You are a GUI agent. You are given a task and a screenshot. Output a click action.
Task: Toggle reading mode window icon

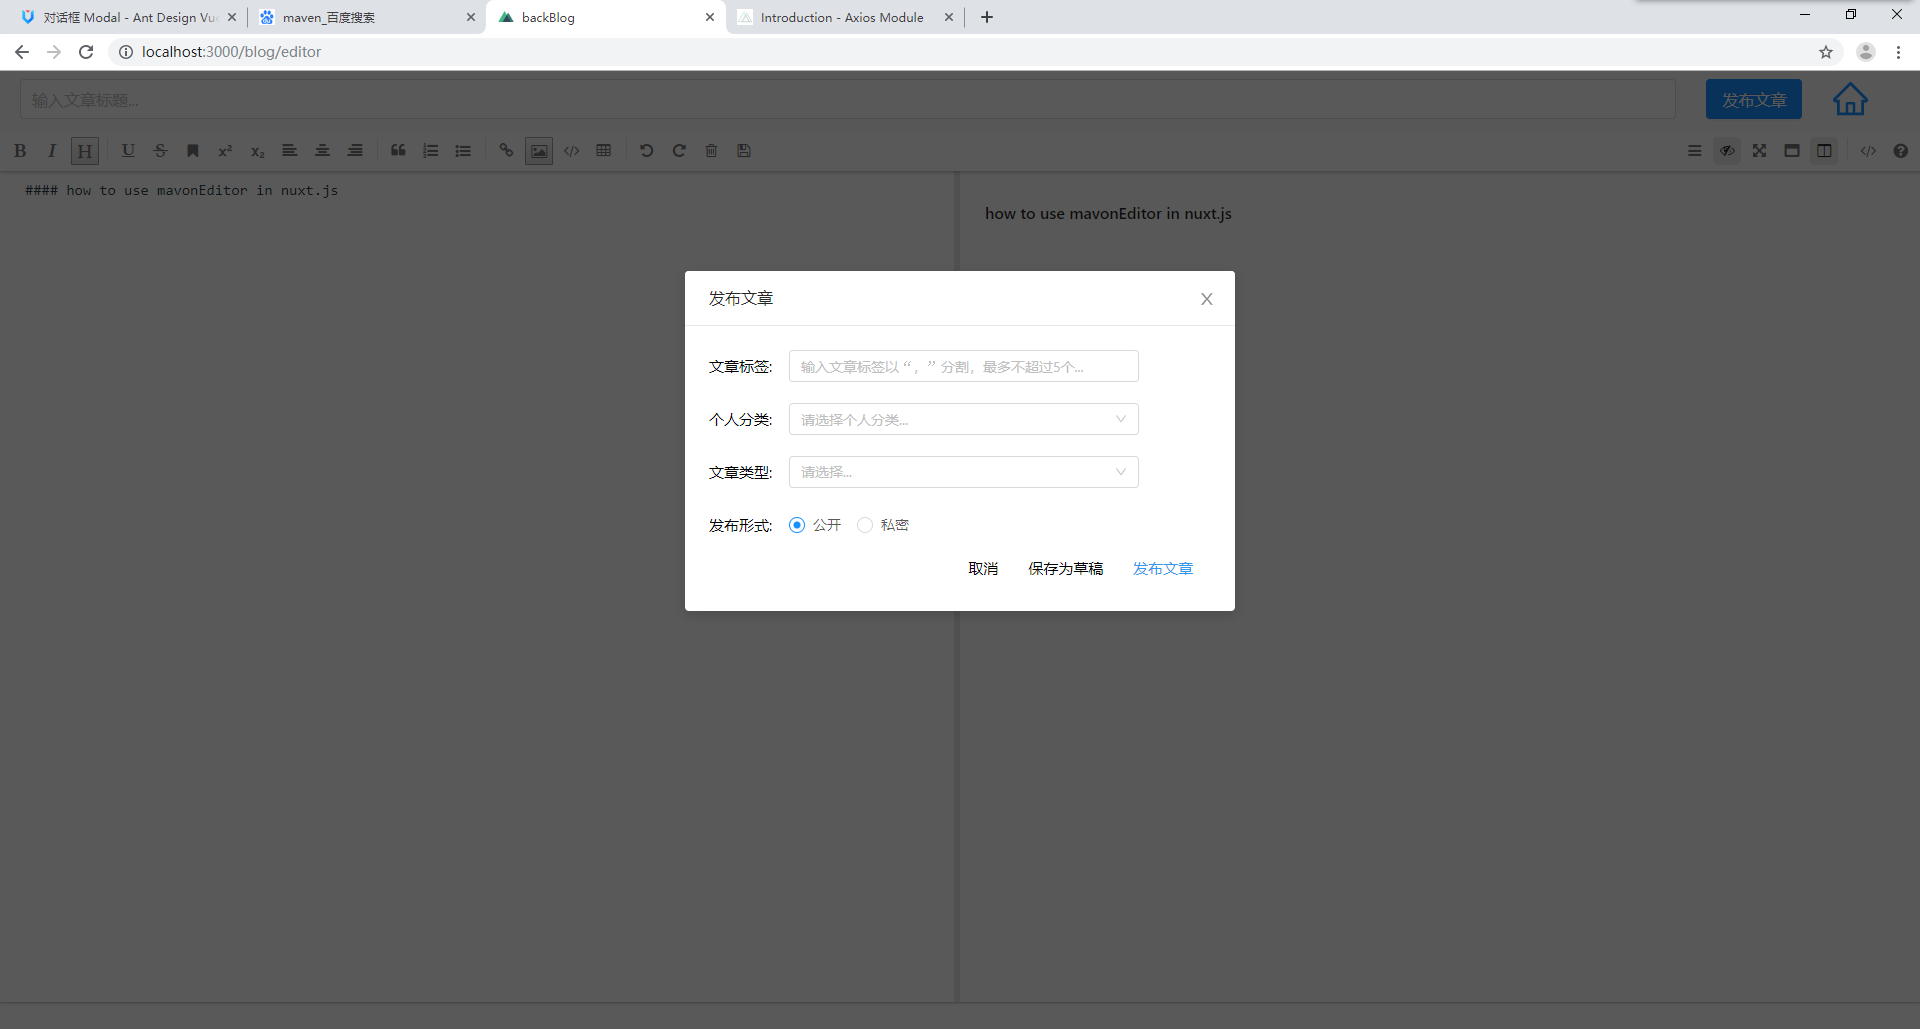[1792, 151]
